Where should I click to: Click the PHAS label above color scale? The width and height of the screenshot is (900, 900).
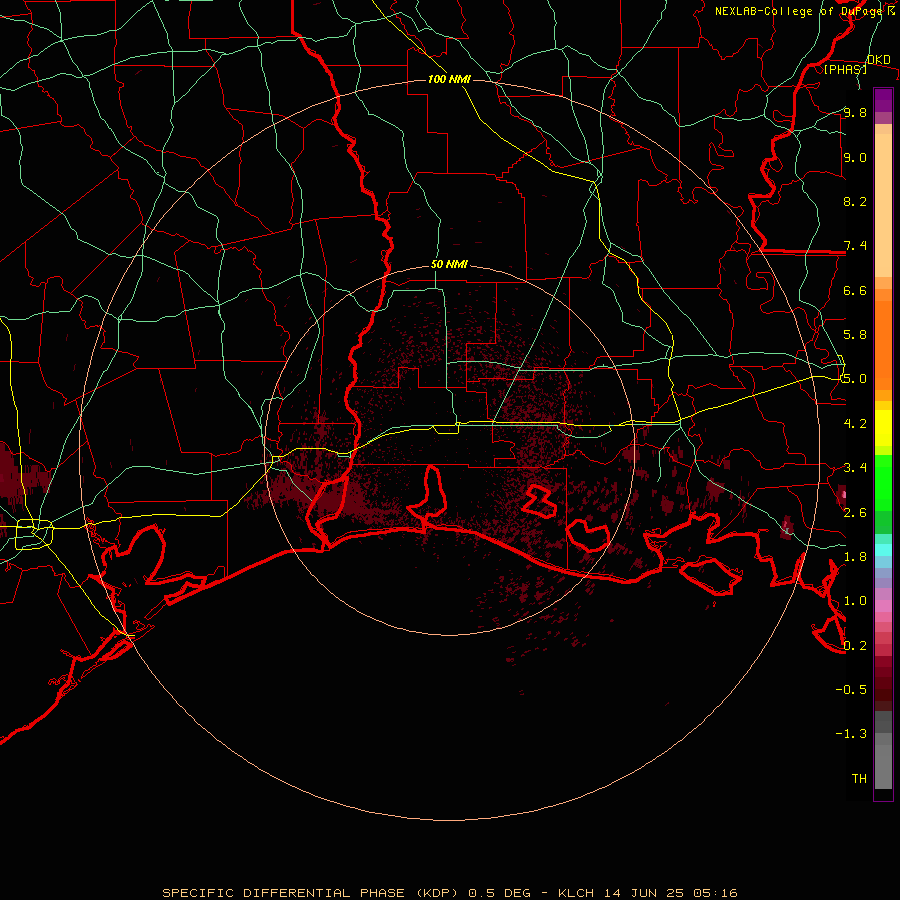click(845, 69)
